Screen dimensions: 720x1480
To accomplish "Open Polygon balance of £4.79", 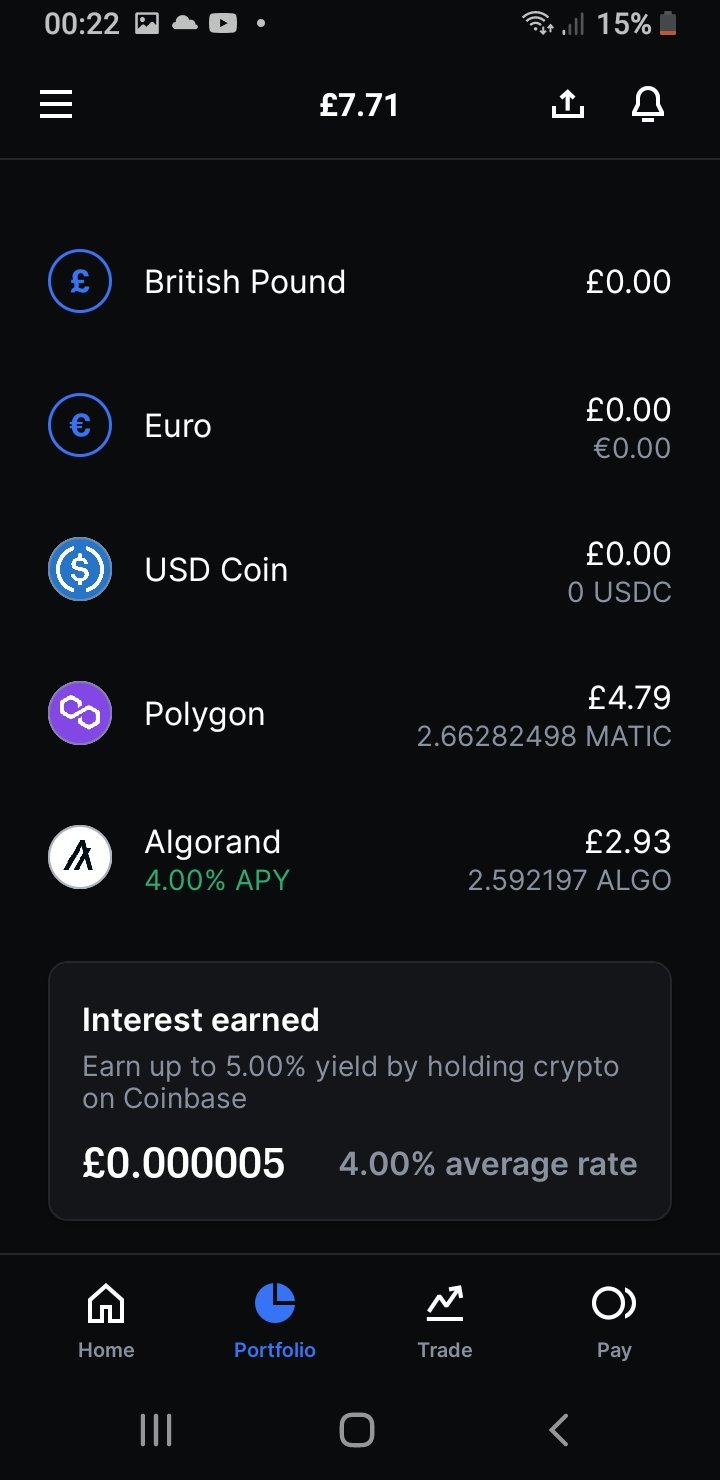I will pos(629,698).
